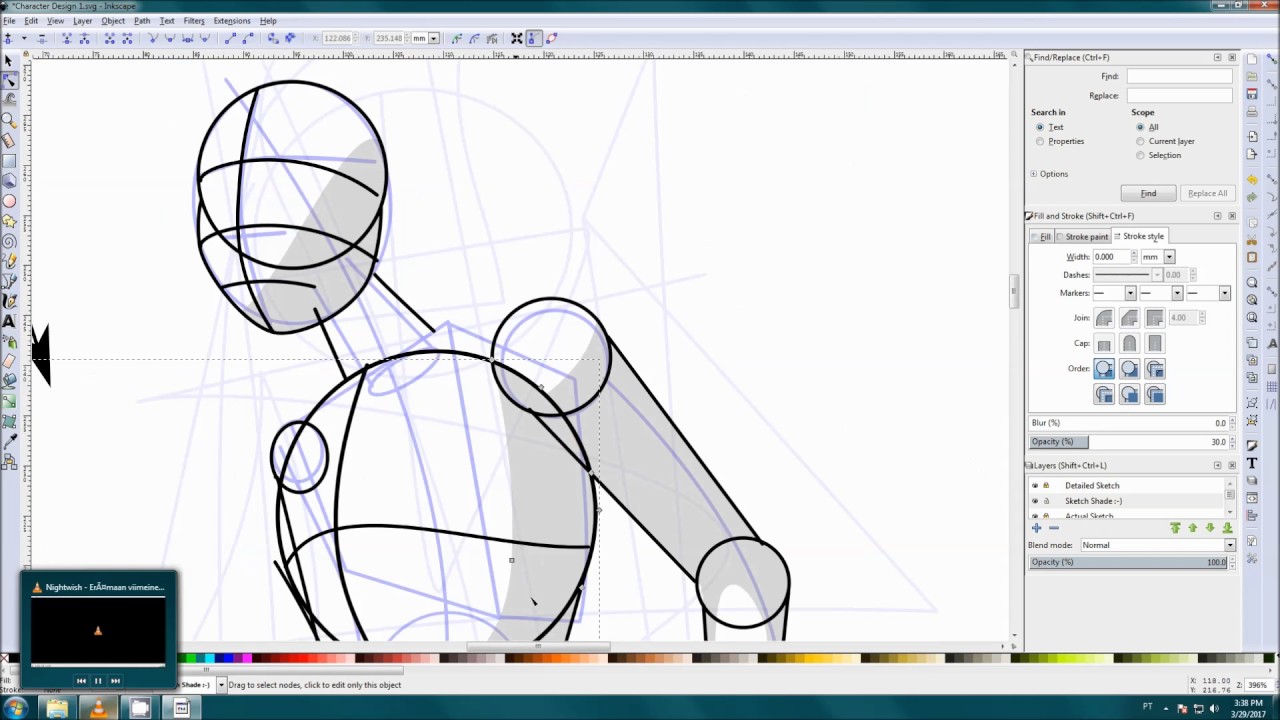
Task: Select the Properties search radio button
Action: coord(1040,141)
